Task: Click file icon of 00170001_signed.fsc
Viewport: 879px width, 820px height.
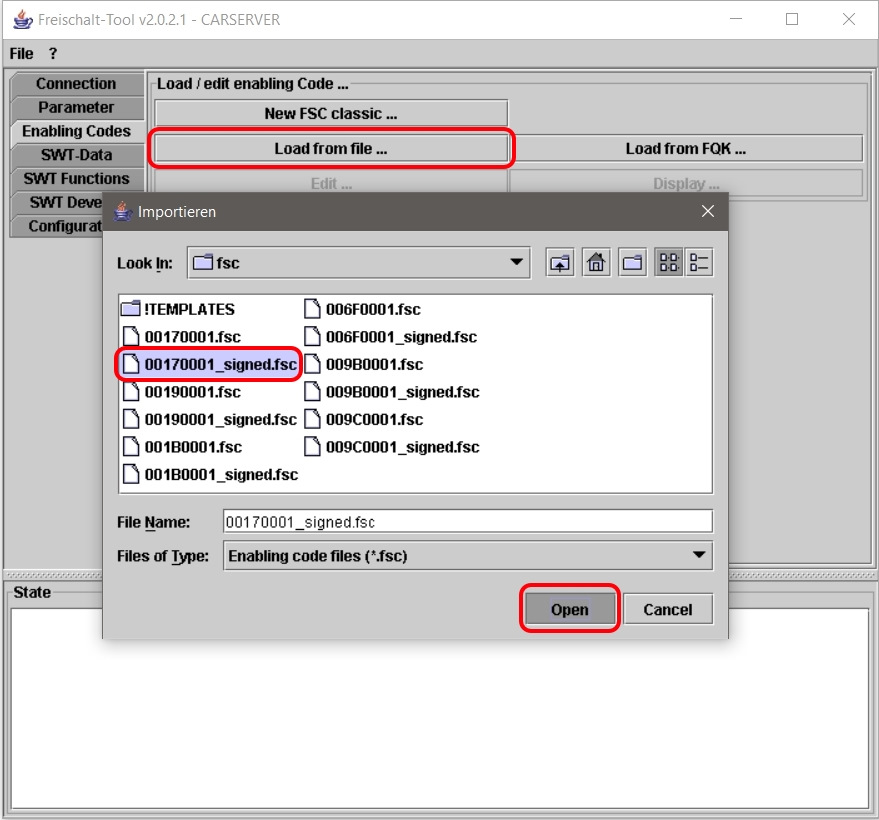Action: click(x=131, y=364)
